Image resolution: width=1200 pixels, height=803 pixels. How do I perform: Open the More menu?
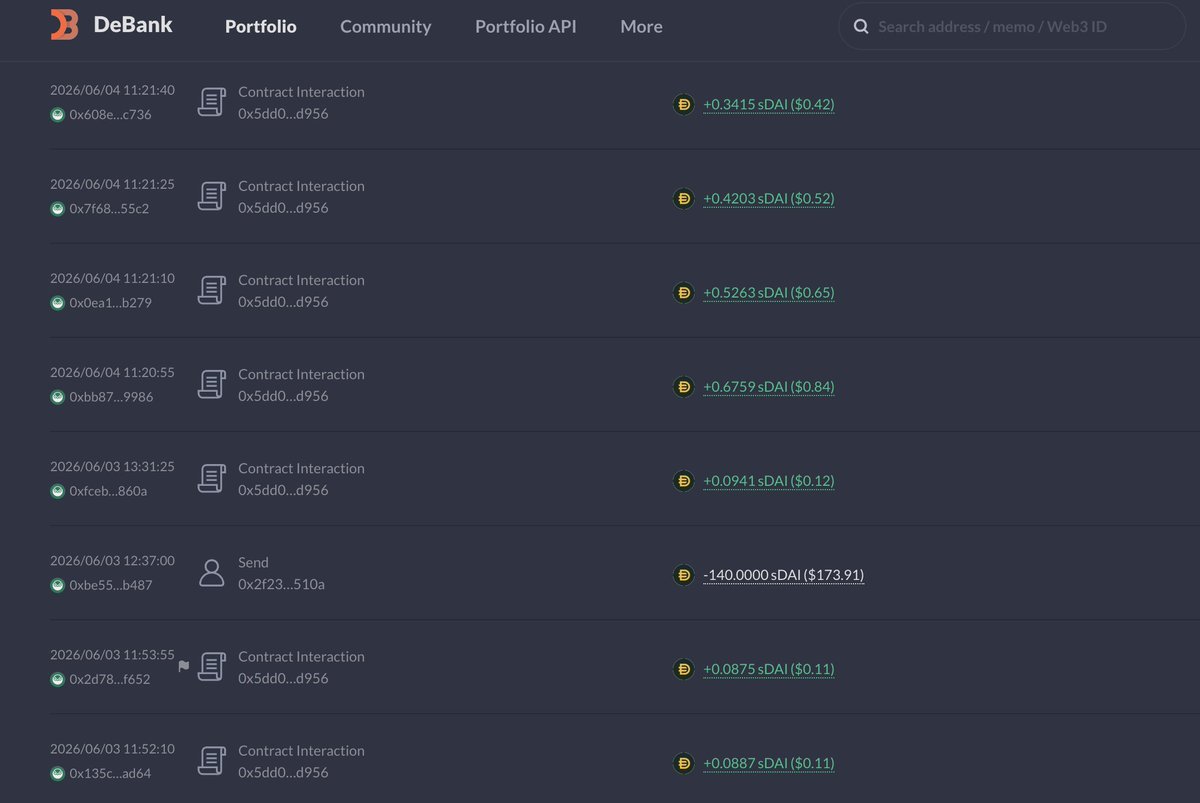pyautogui.click(x=641, y=27)
